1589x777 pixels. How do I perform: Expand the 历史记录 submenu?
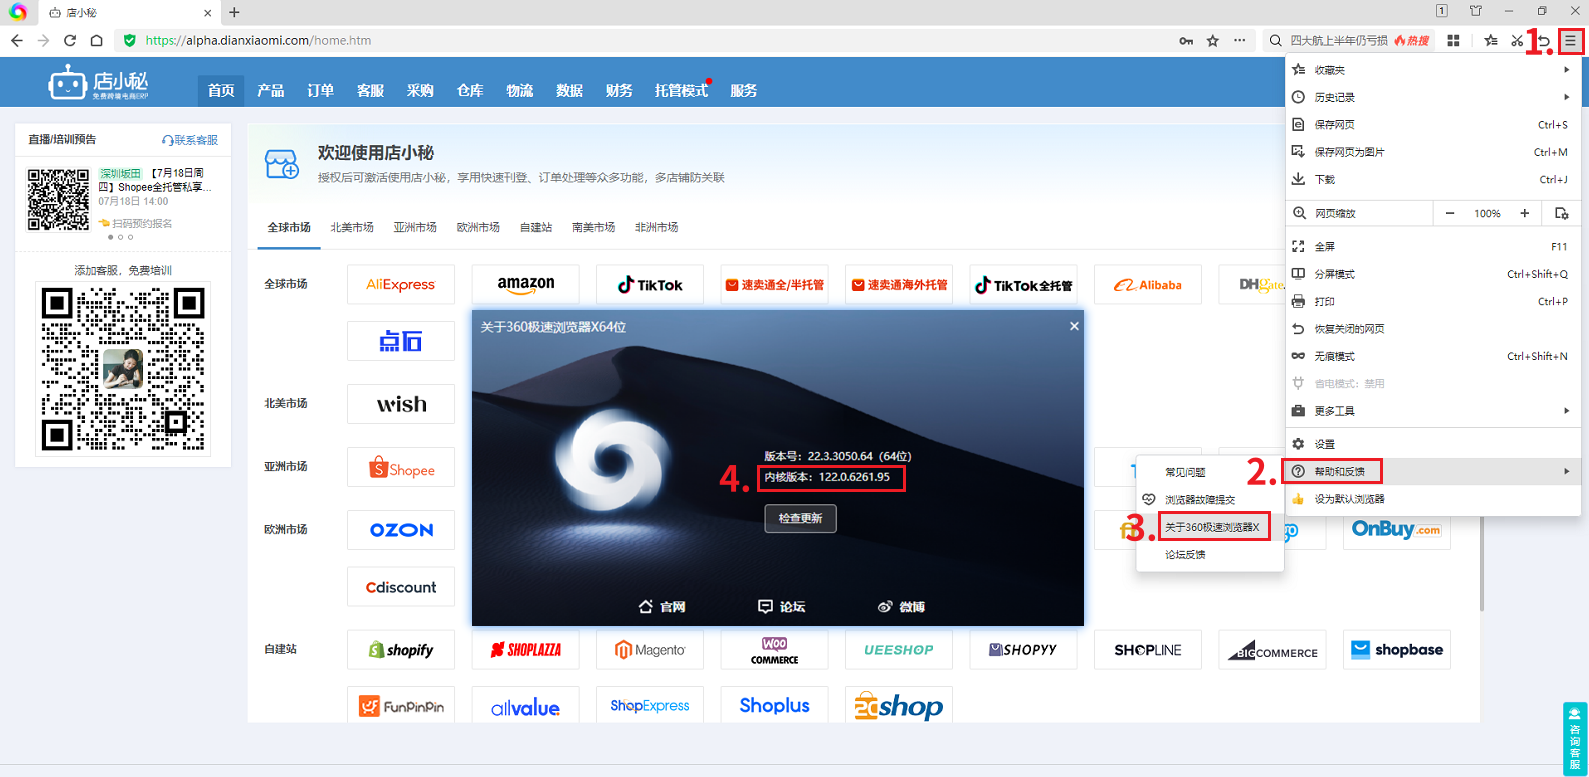point(1432,97)
